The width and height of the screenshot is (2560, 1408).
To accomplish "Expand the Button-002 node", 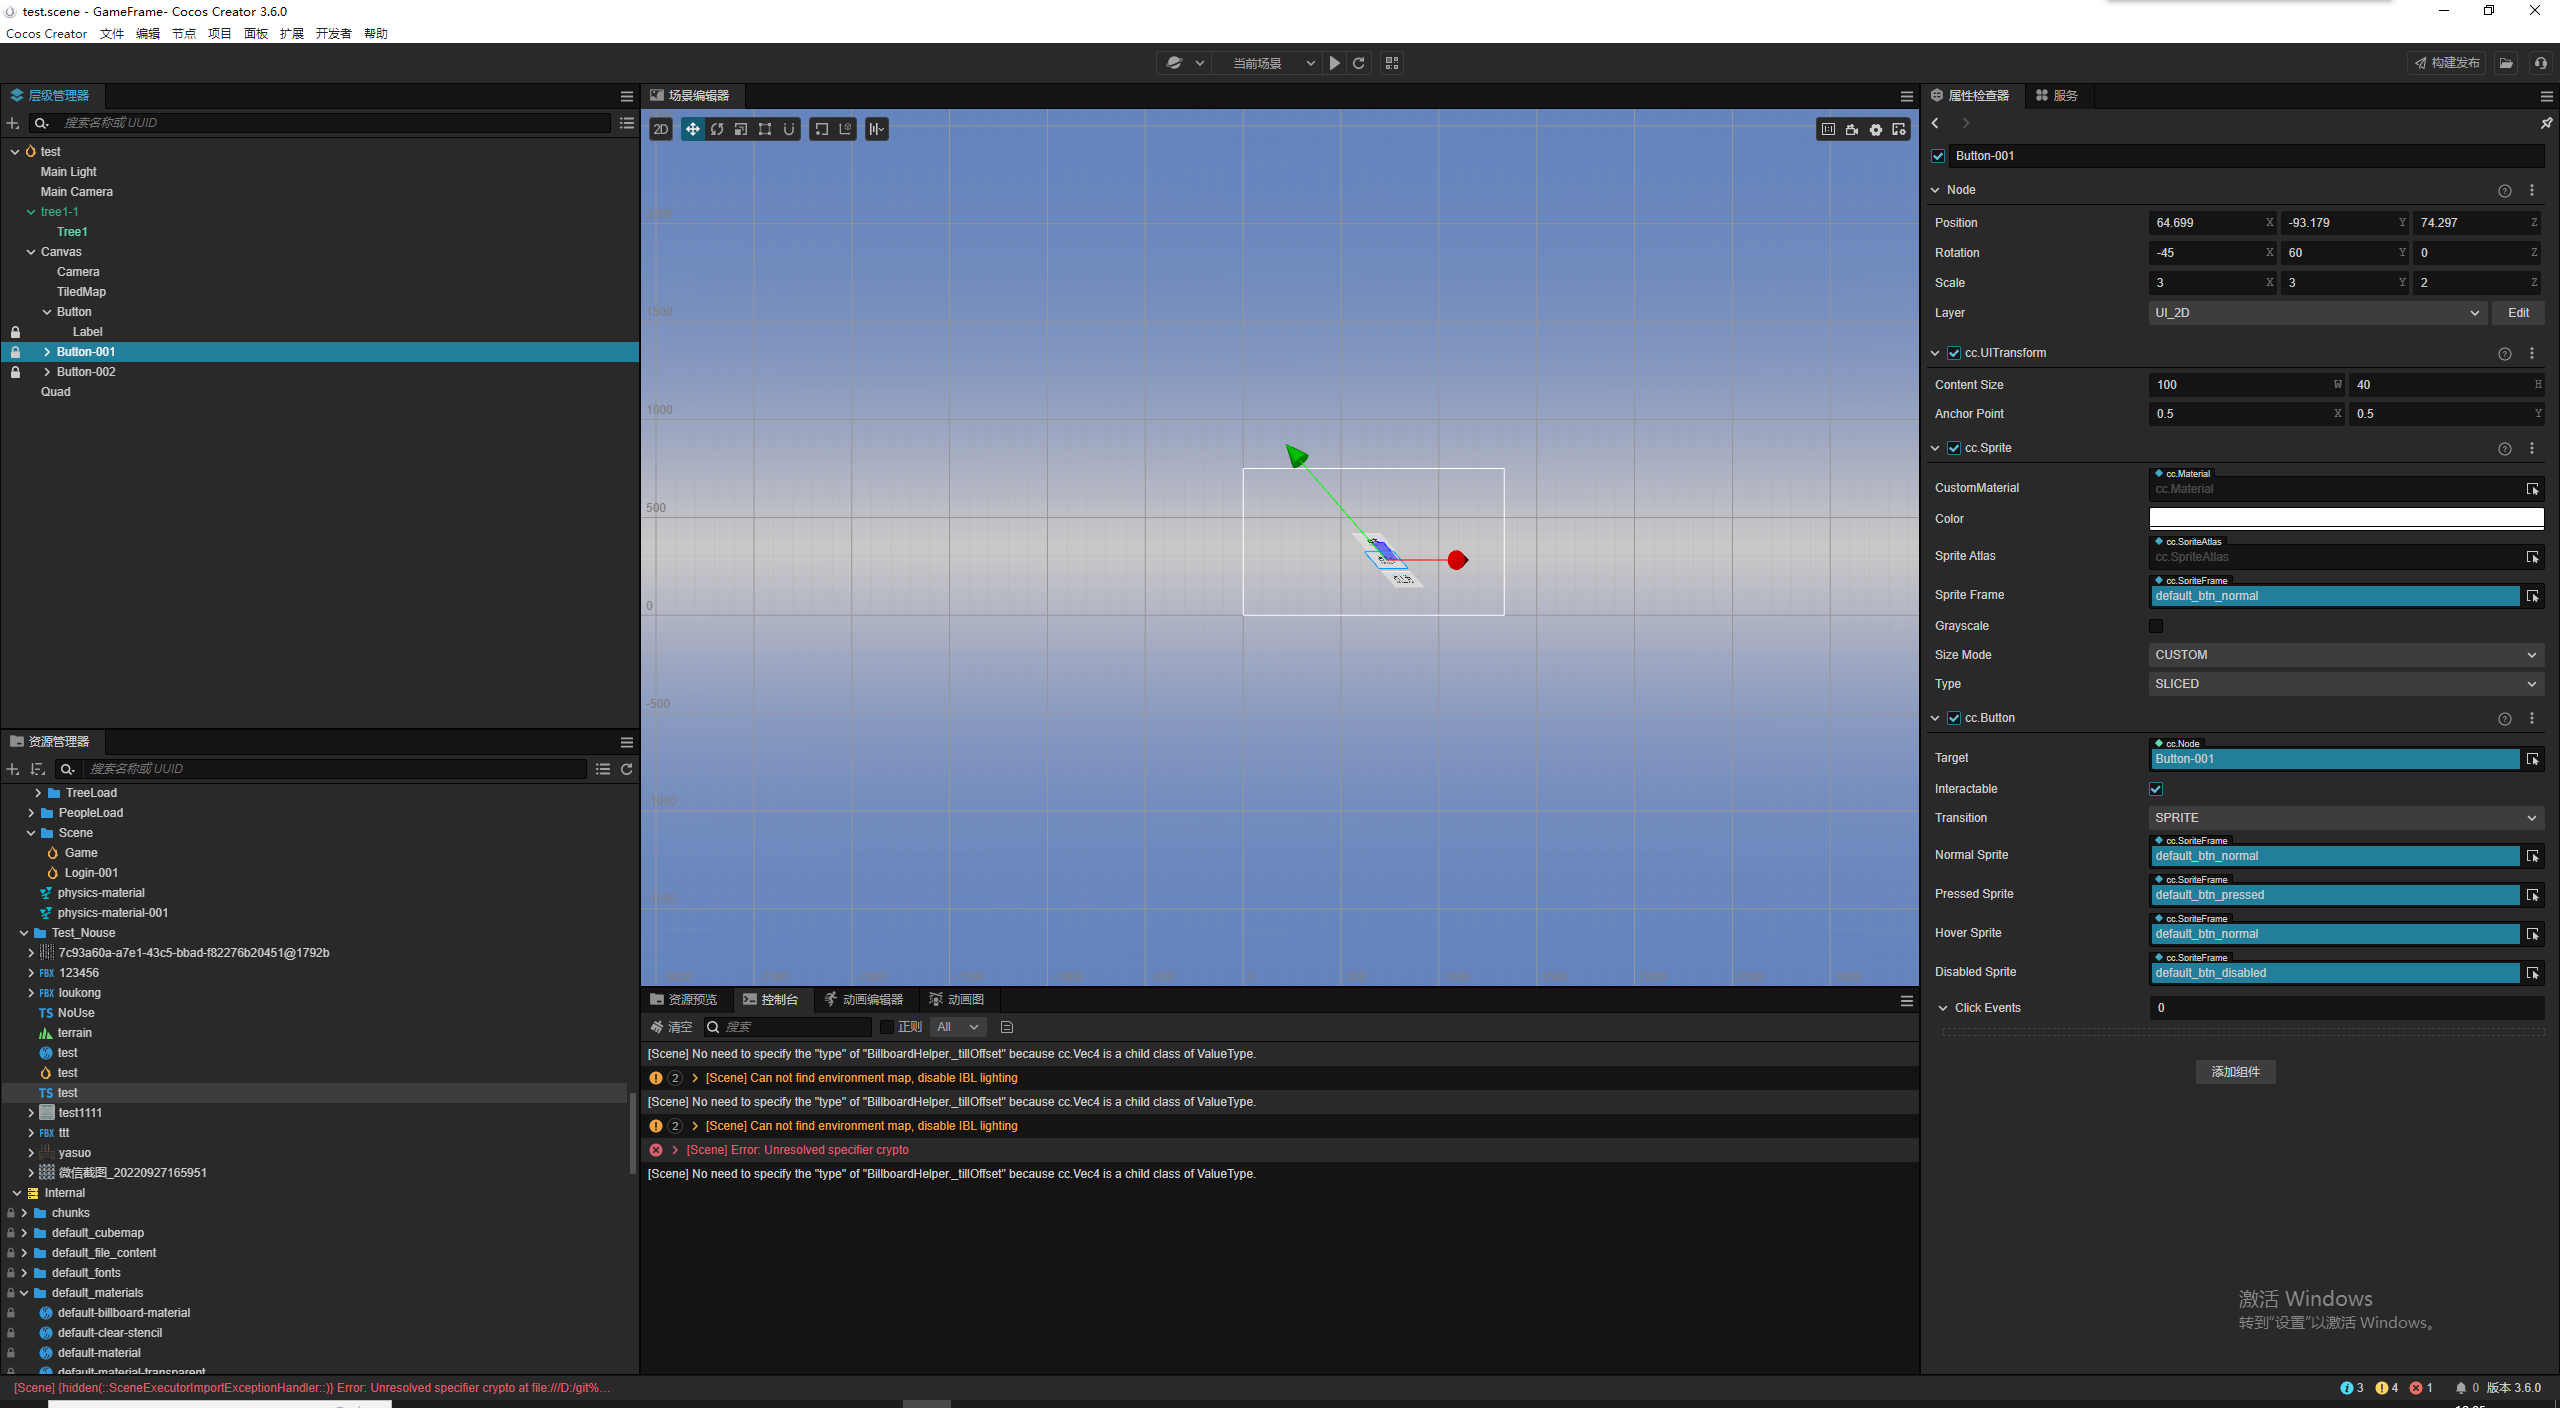I will pos(47,372).
